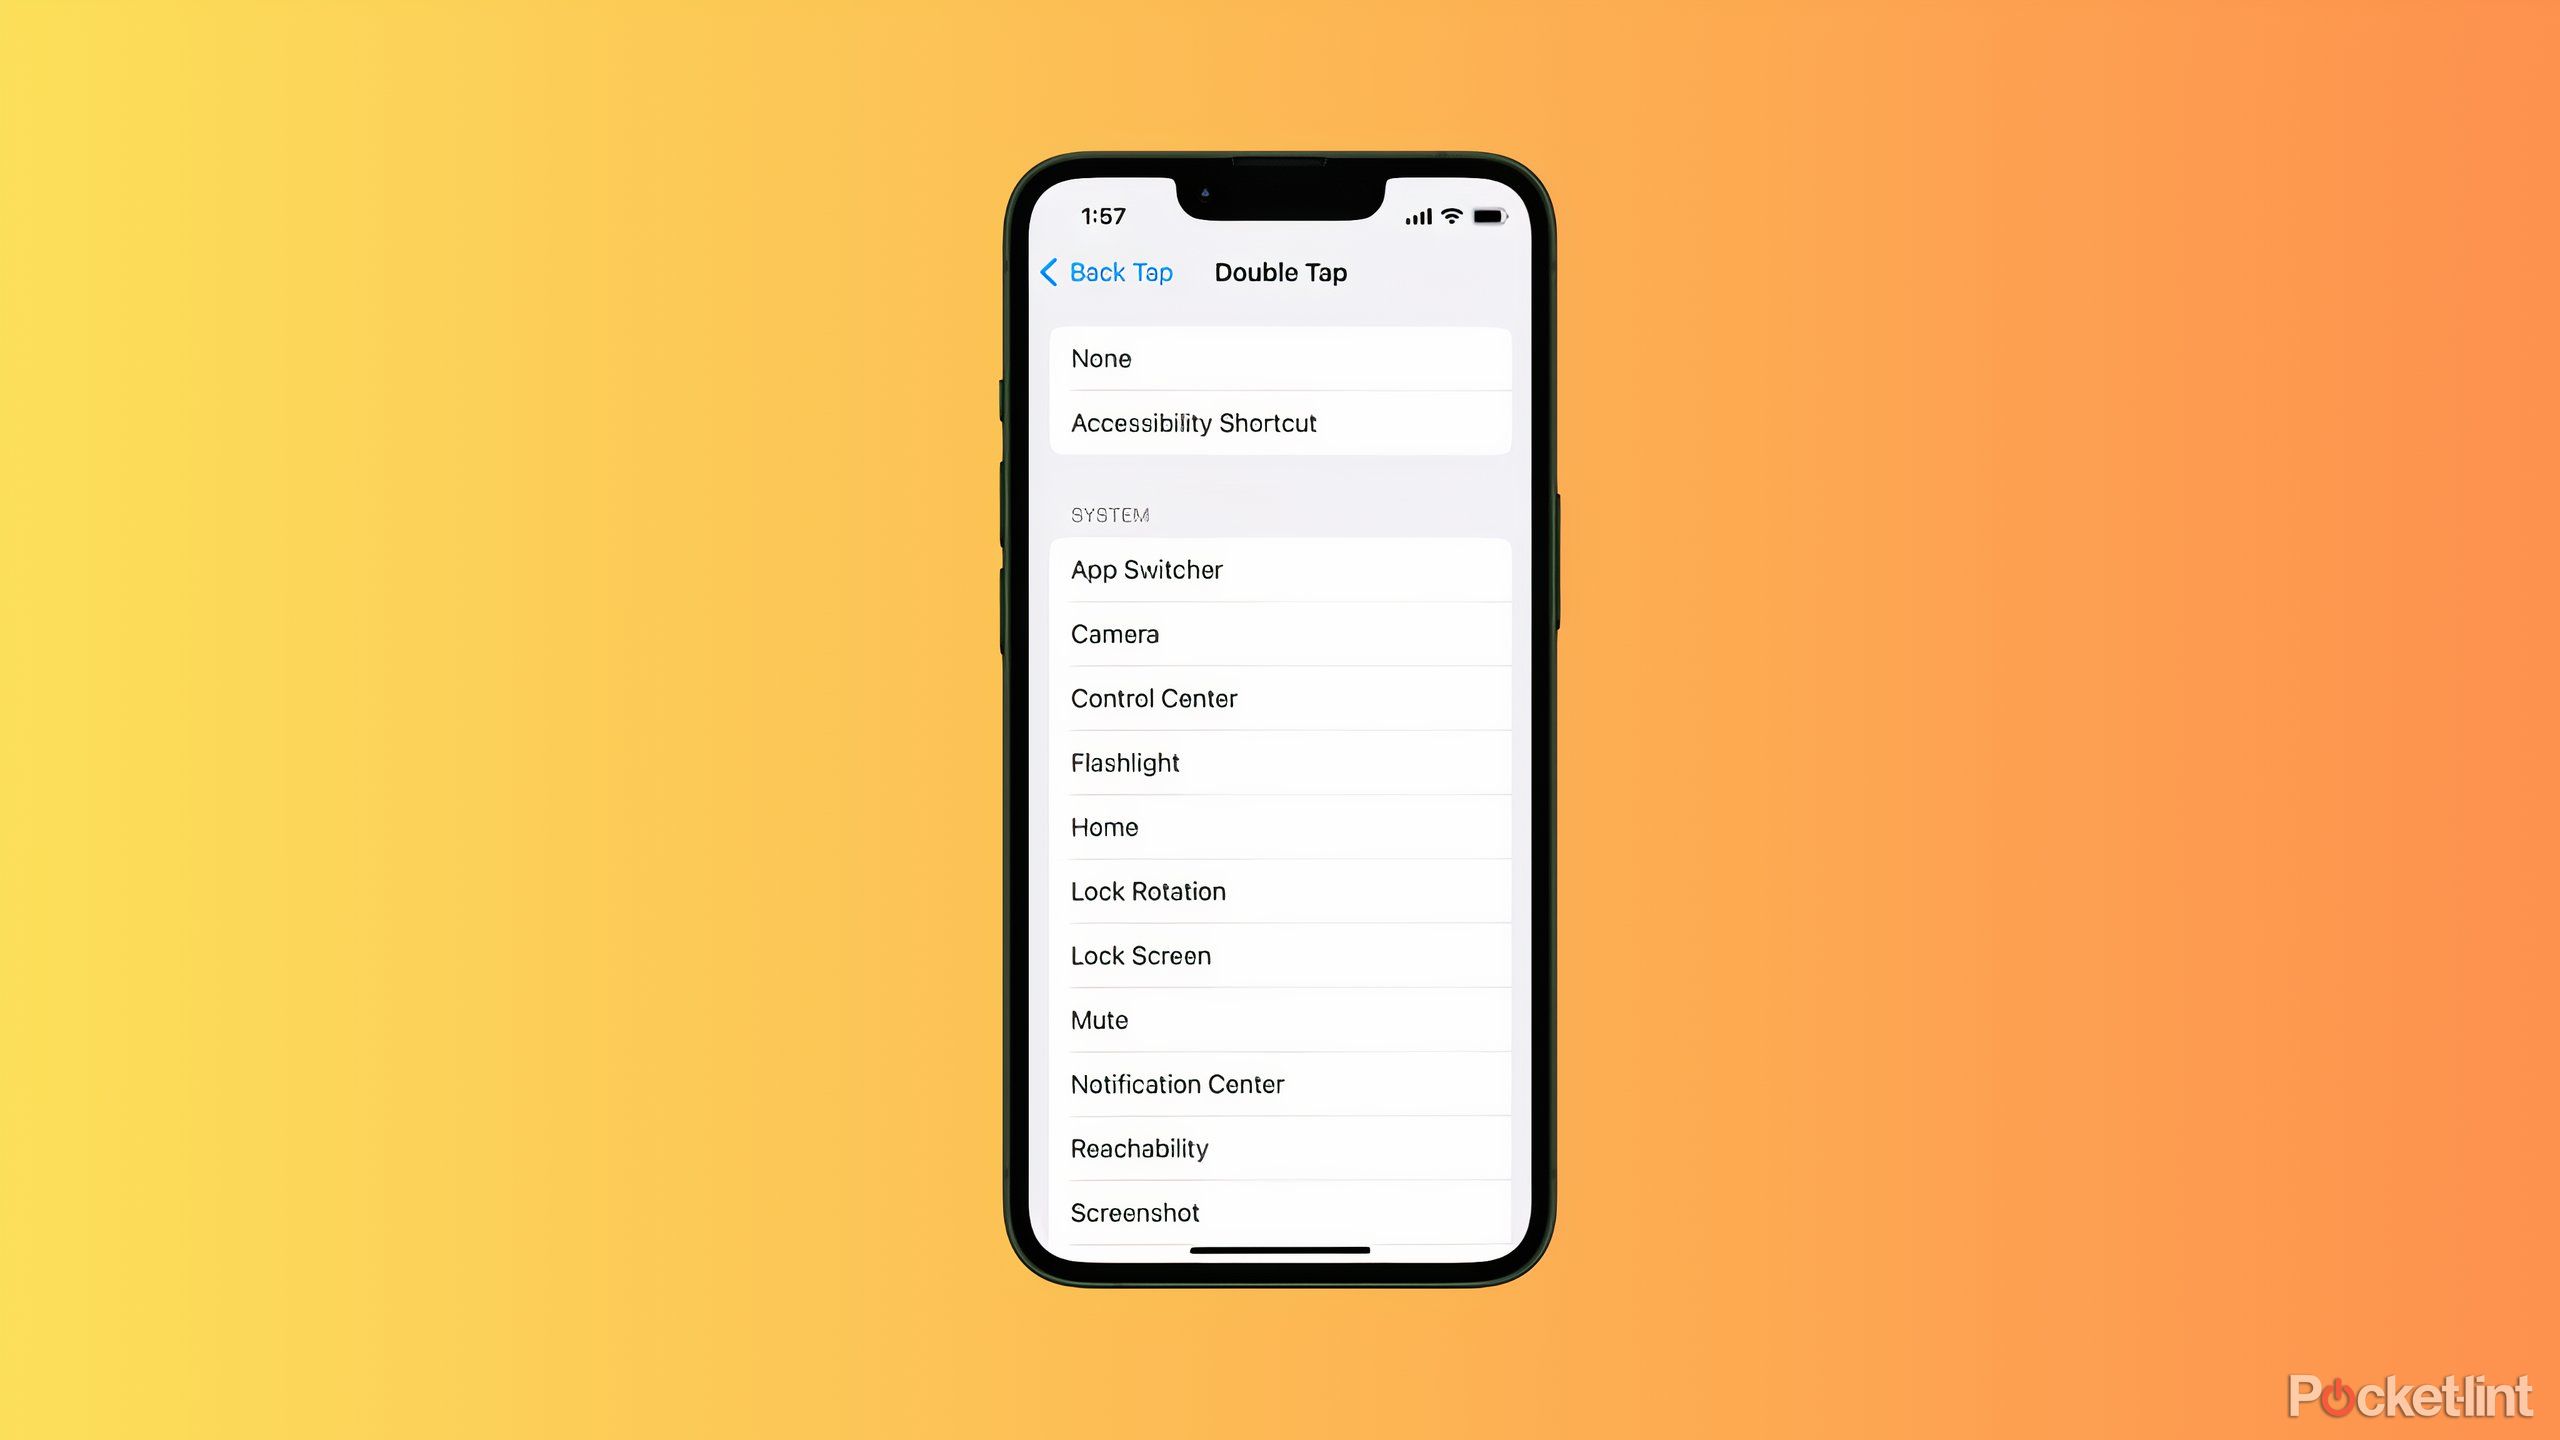This screenshot has width=2560, height=1440.
Task: Select Mute for Double Tap action
Action: [1280, 1018]
